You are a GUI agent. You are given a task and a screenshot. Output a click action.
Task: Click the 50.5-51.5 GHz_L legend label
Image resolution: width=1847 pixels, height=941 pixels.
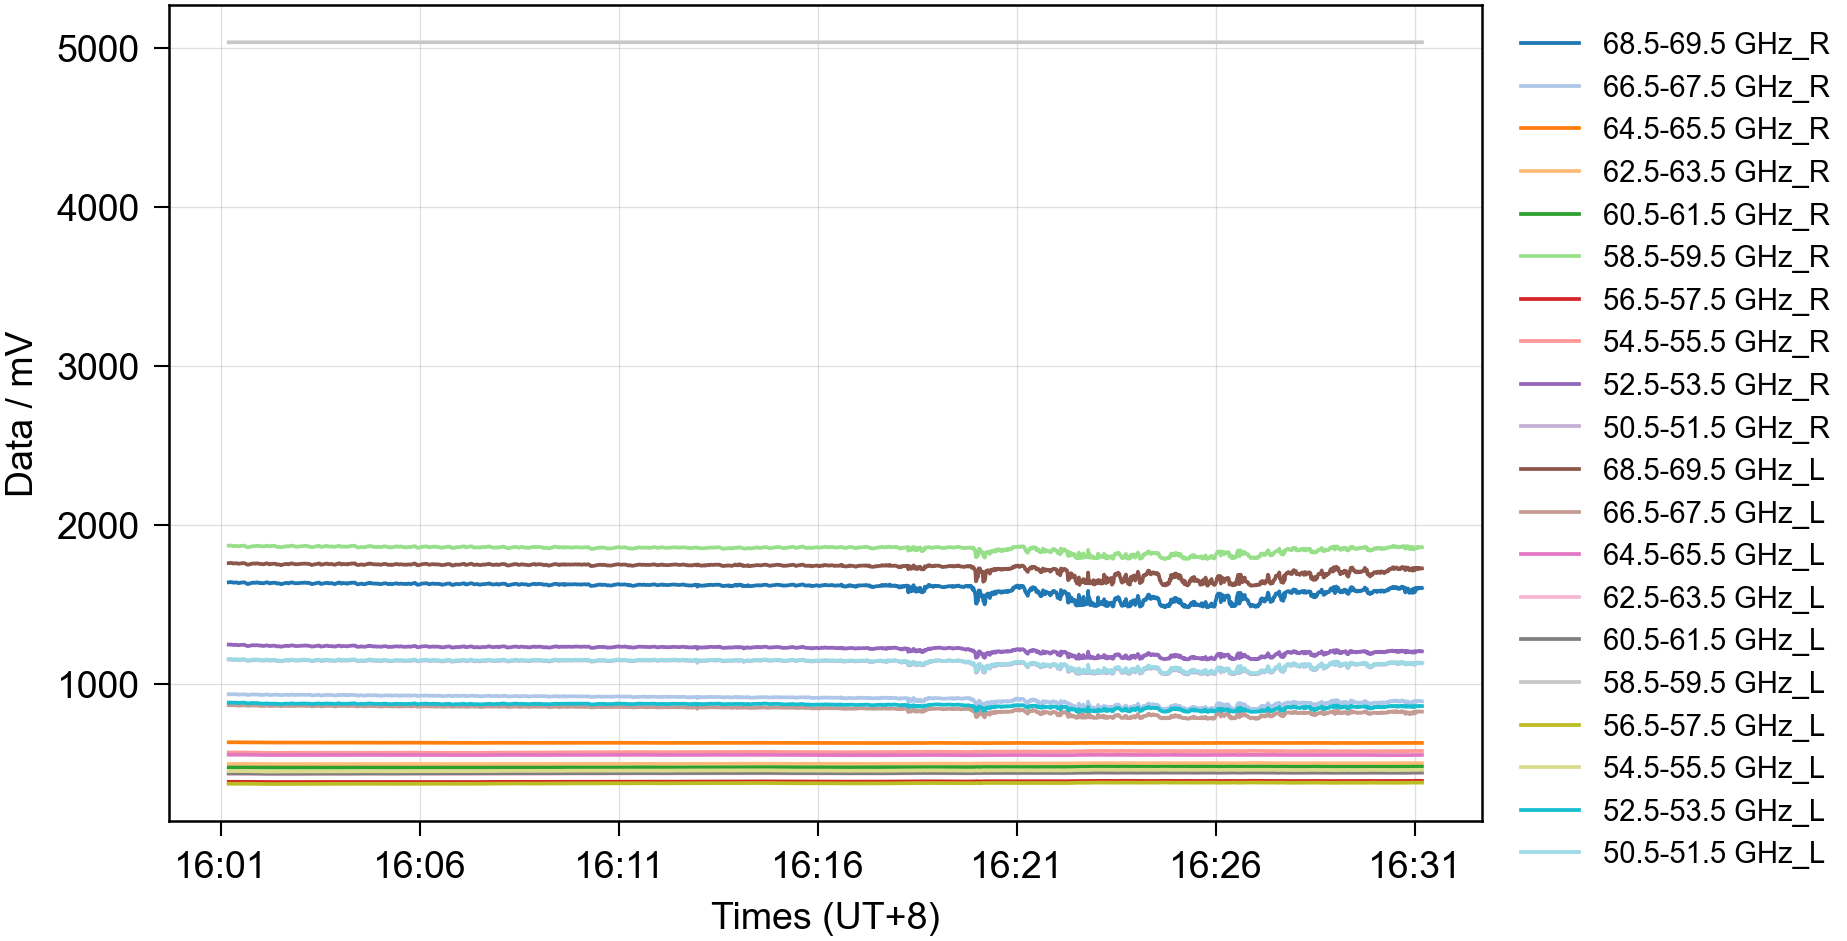pyautogui.click(x=1713, y=853)
